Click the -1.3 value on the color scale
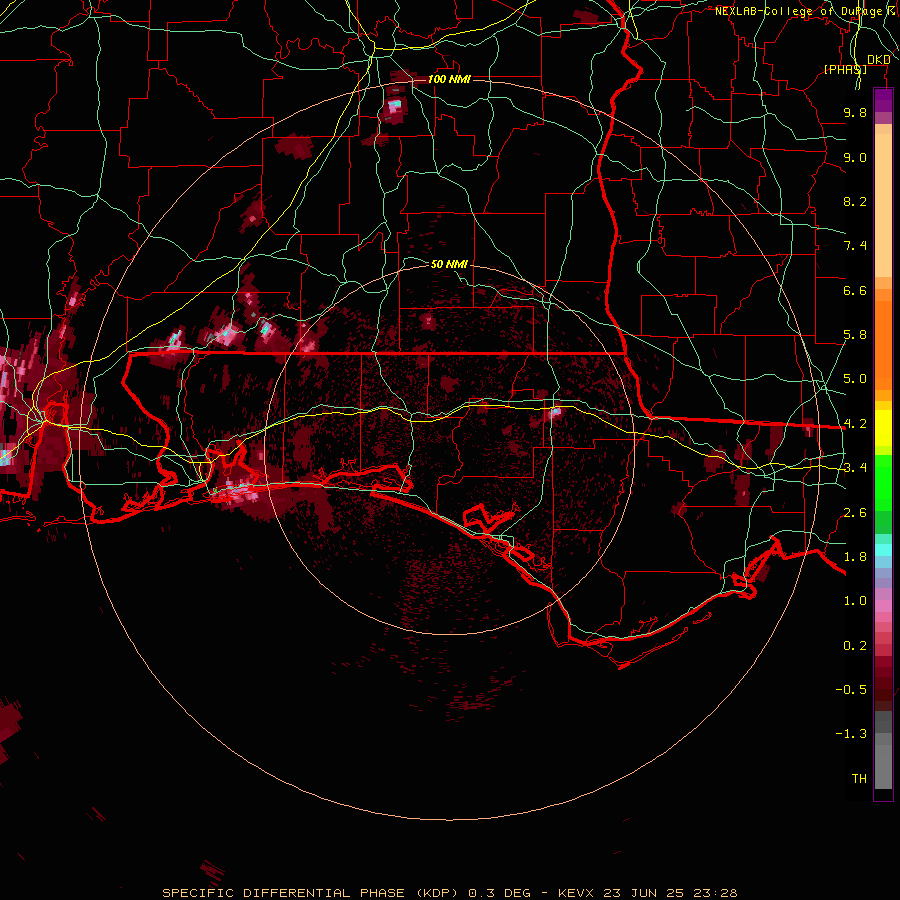 pyautogui.click(x=851, y=734)
